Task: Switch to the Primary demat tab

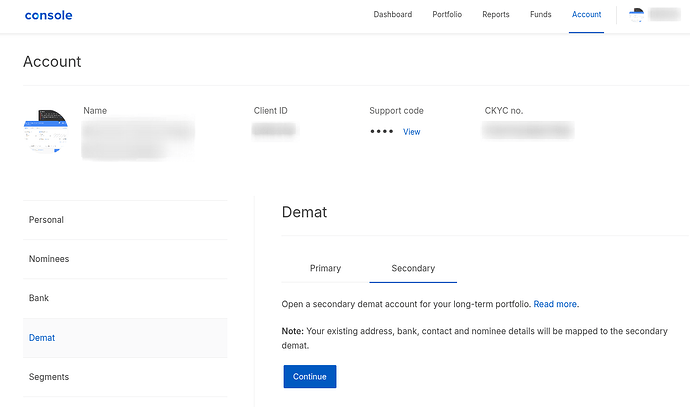Action: [x=325, y=268]
